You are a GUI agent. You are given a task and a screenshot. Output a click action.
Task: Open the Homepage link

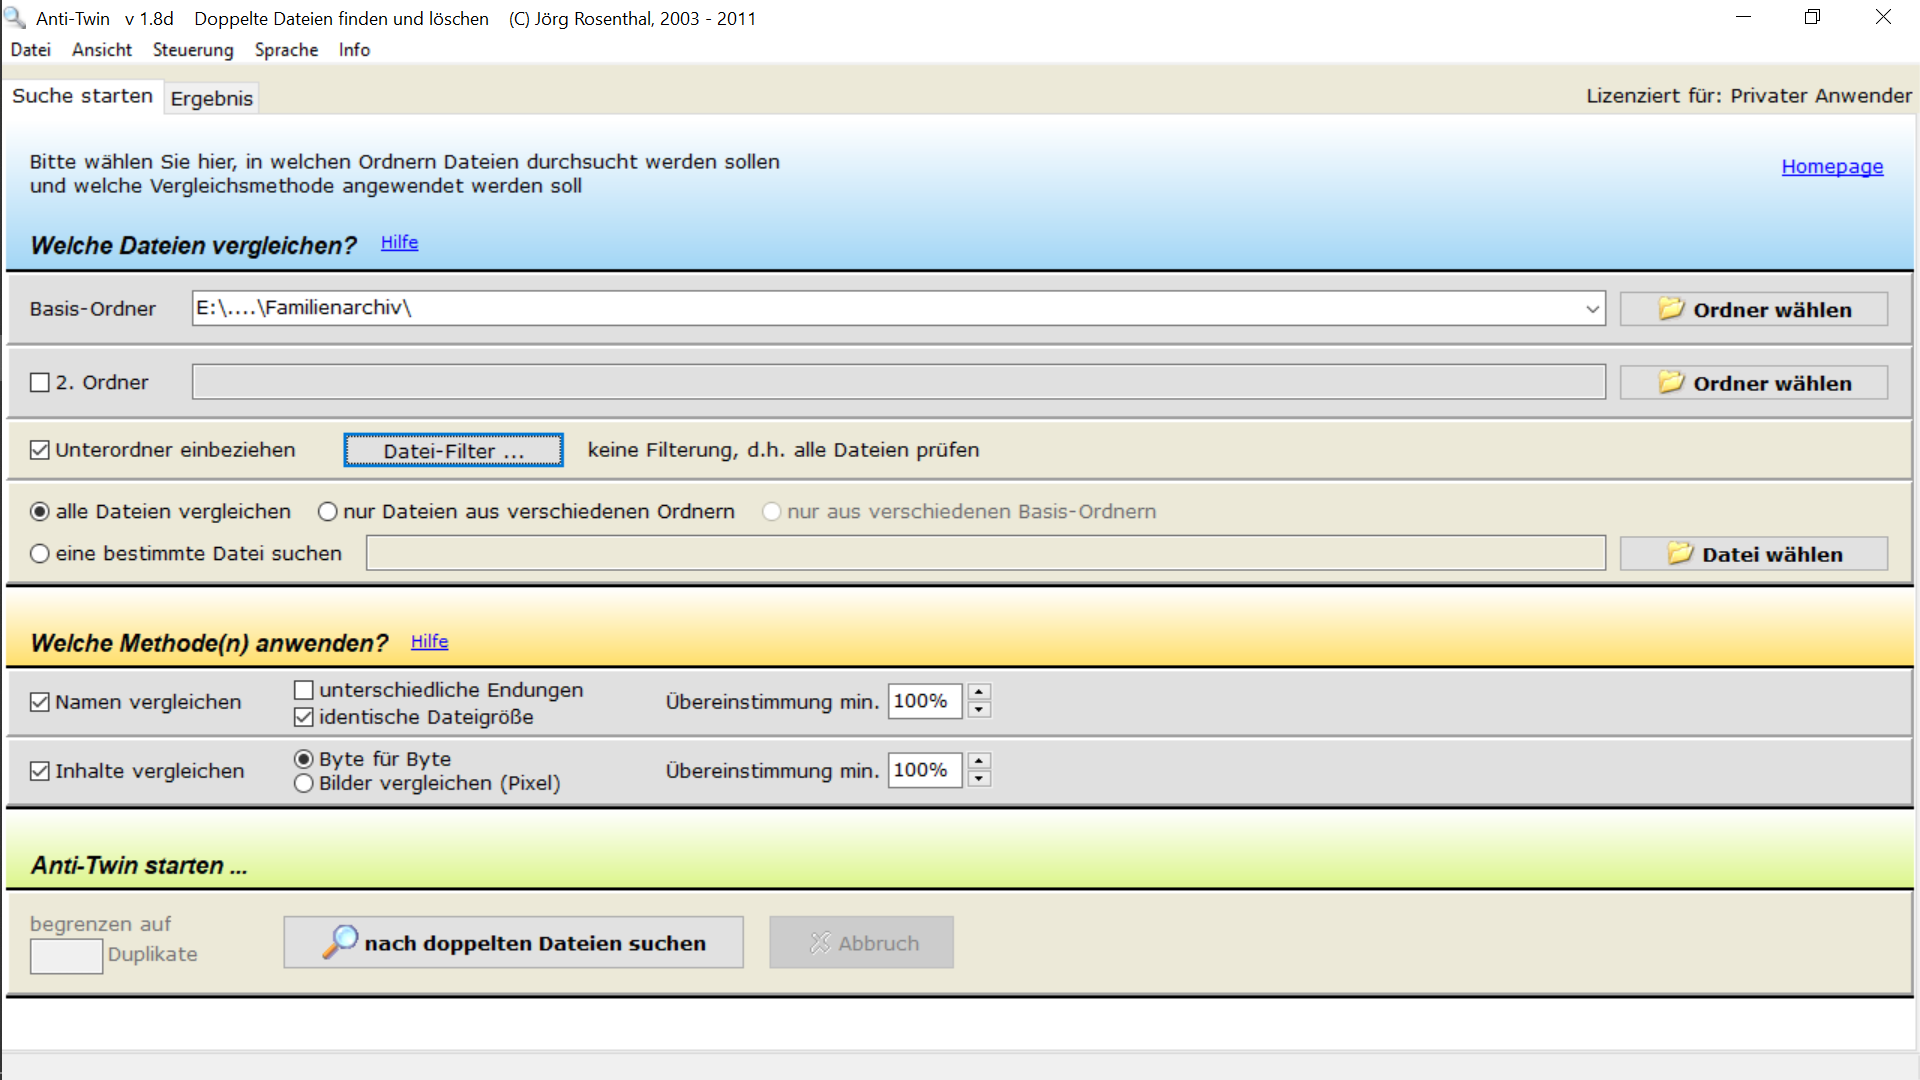1832,166
